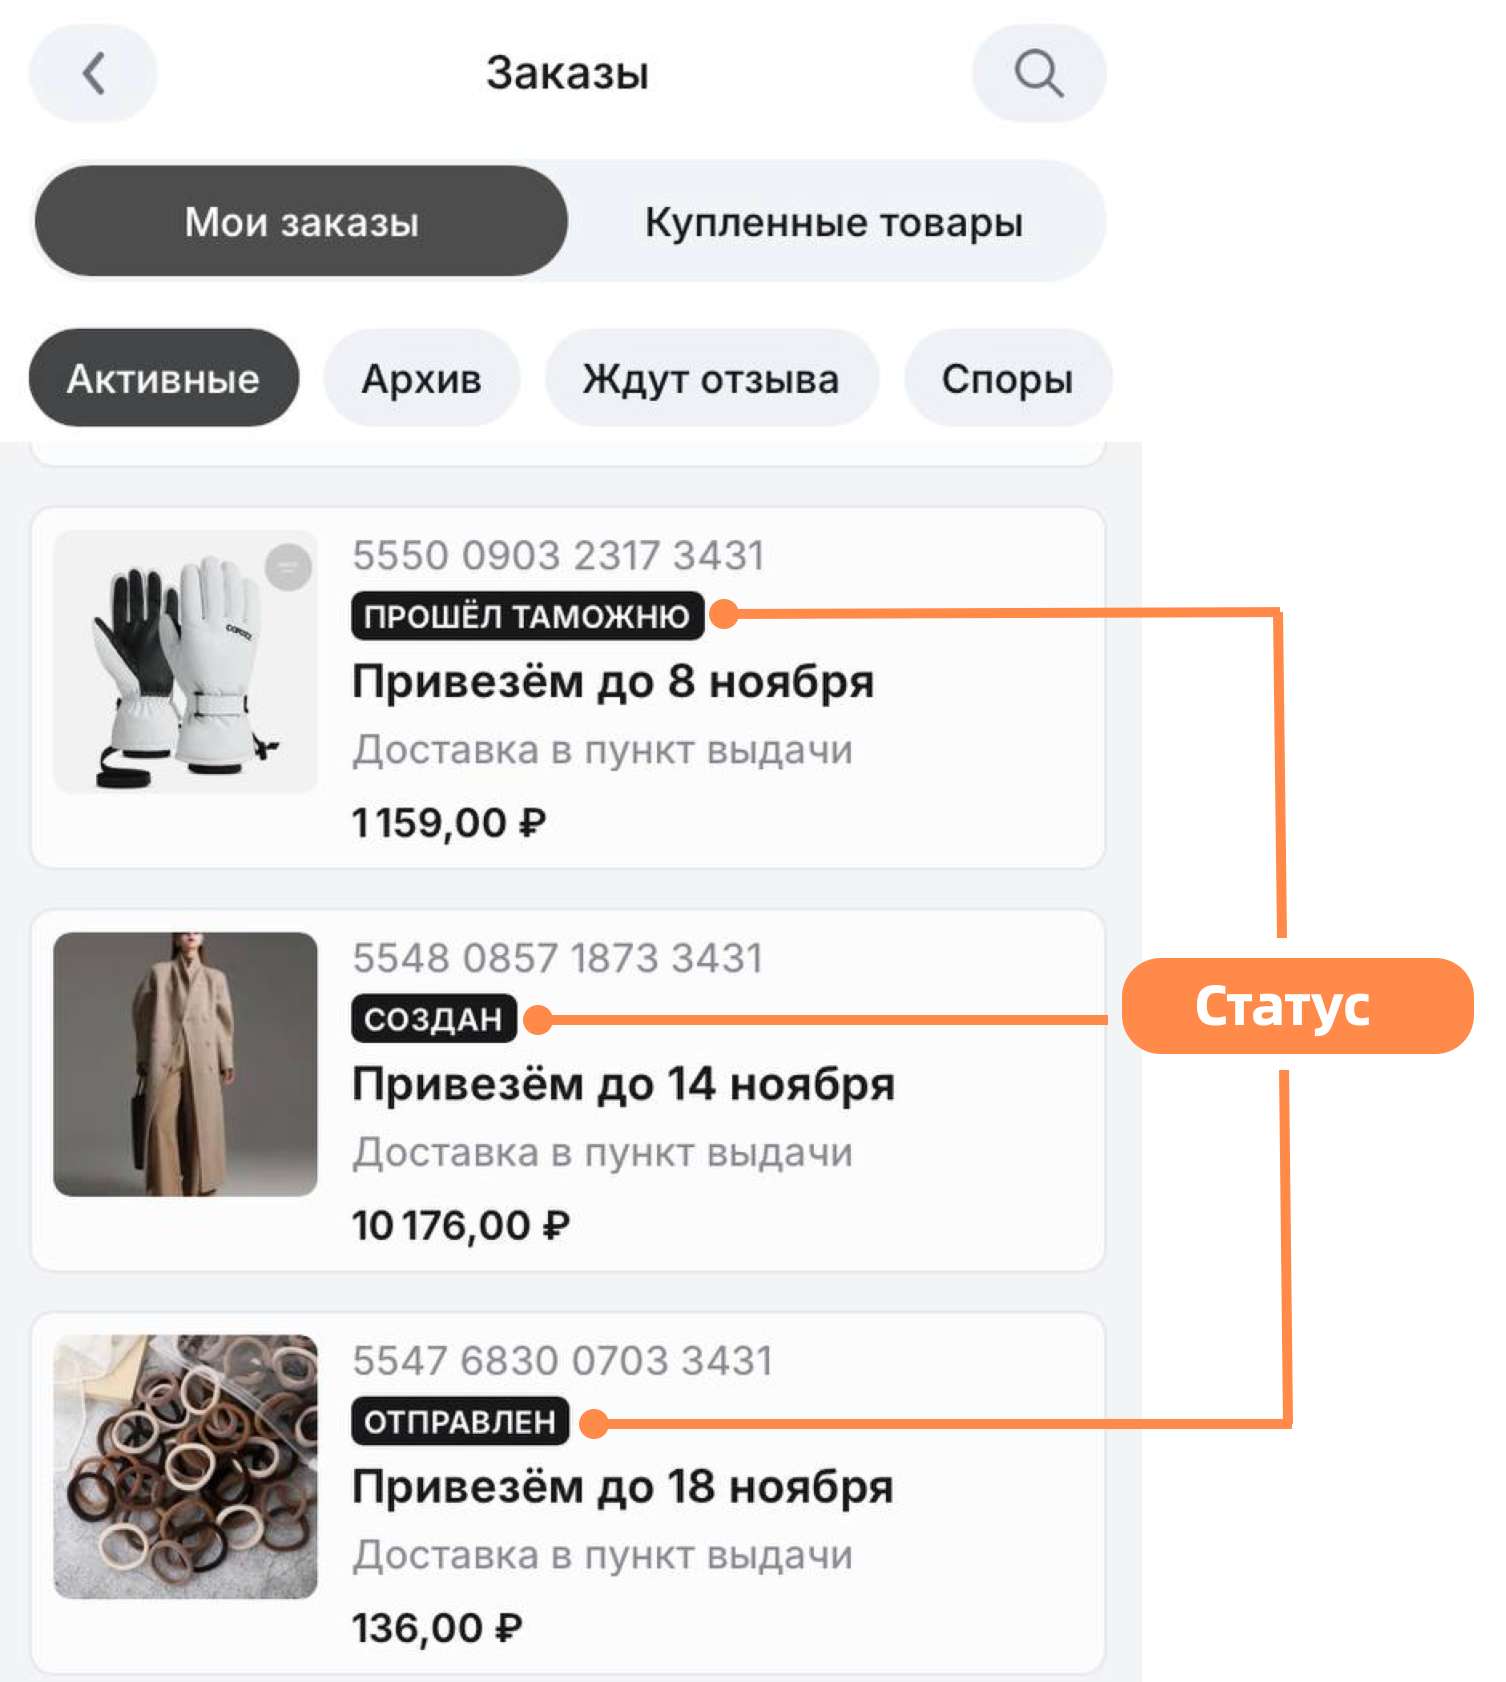This screenshot has height=1682, width=1506.
Task: Open the white ski gloves thumbnail
Action: [x=185, y=661]
